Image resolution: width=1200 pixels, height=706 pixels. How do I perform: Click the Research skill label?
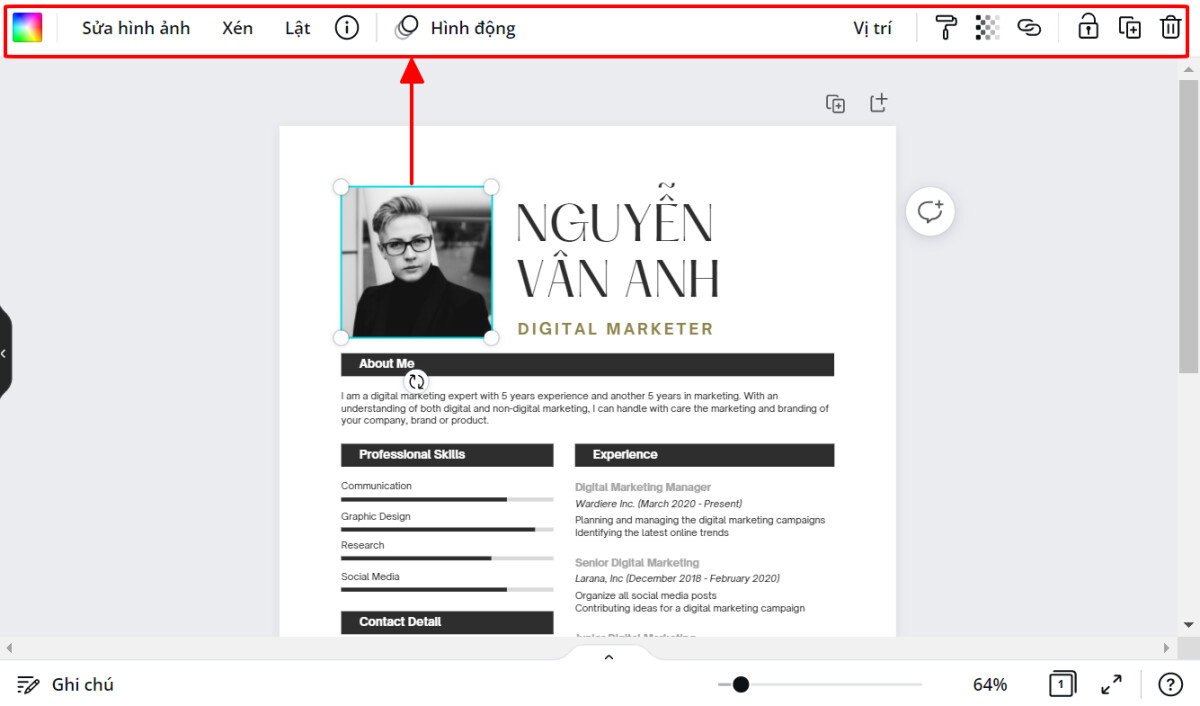coord(362,546)
